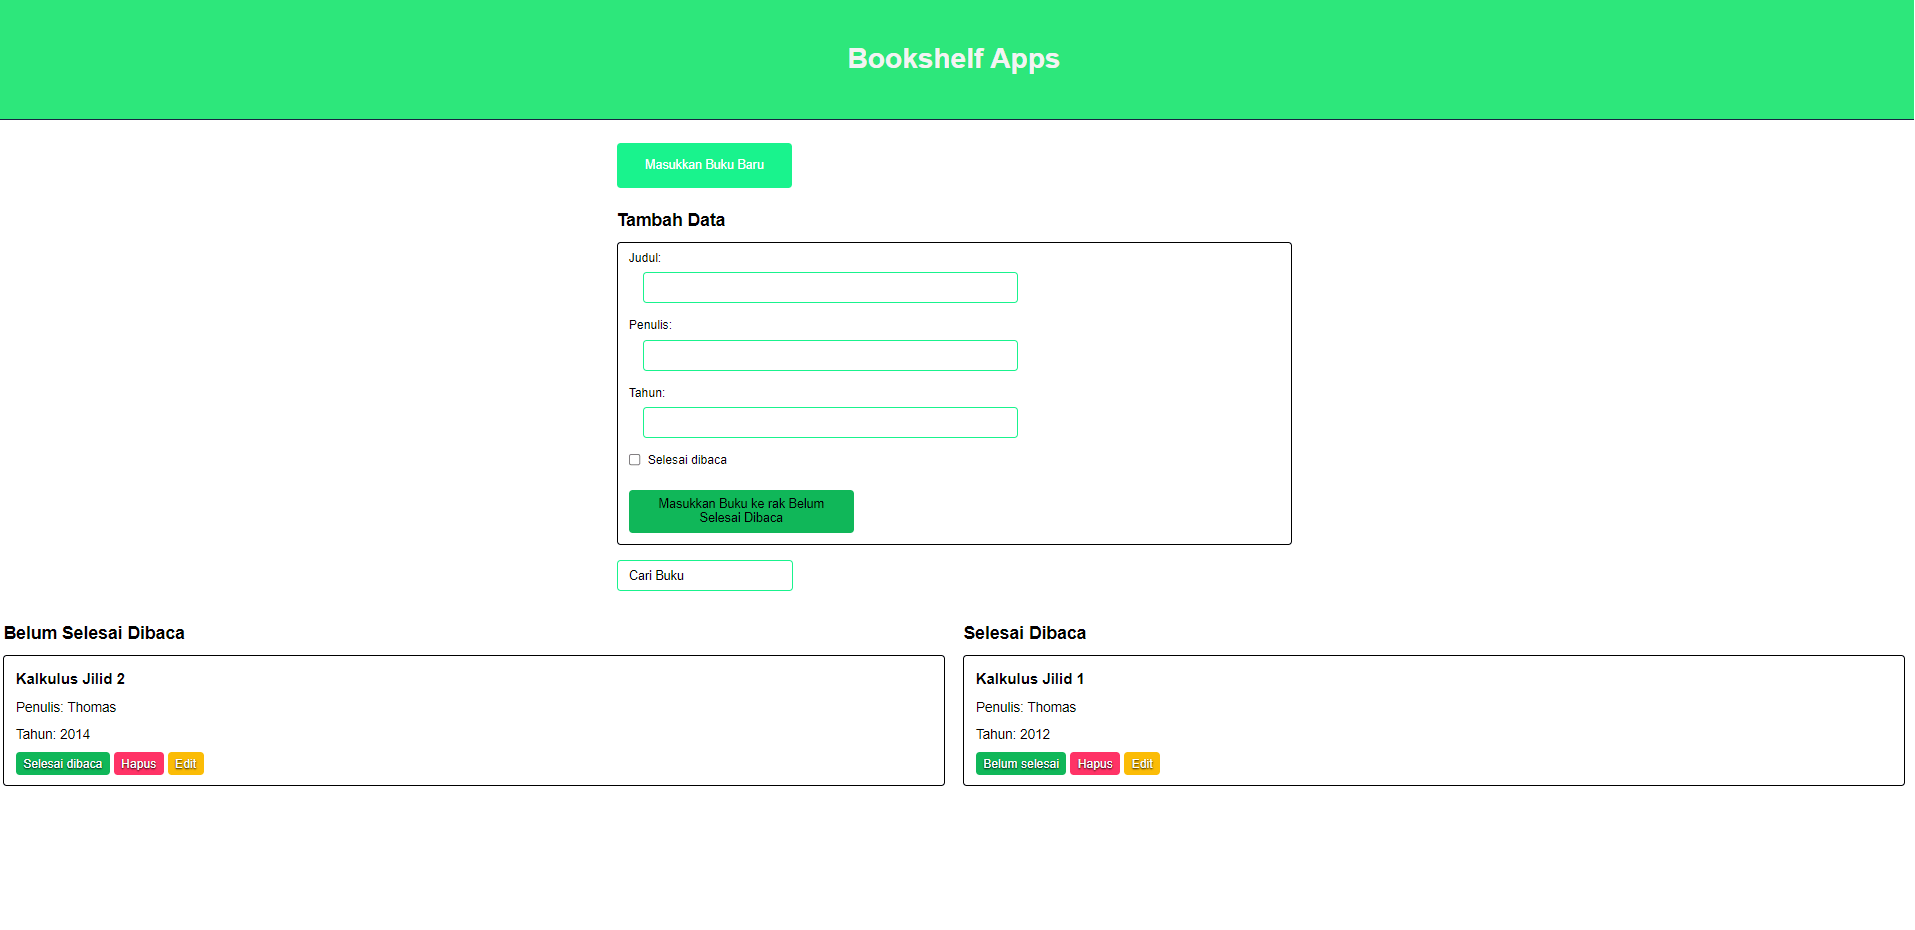Select the Selesai Dibaca section heading
This screenshot has height=930, width=1915.
tap(1025, 632)
